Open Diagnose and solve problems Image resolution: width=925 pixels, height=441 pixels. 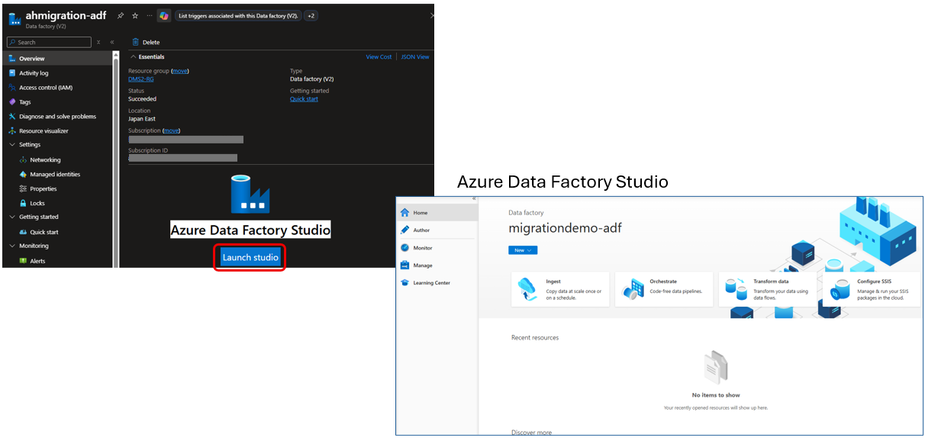click(56, 116)
